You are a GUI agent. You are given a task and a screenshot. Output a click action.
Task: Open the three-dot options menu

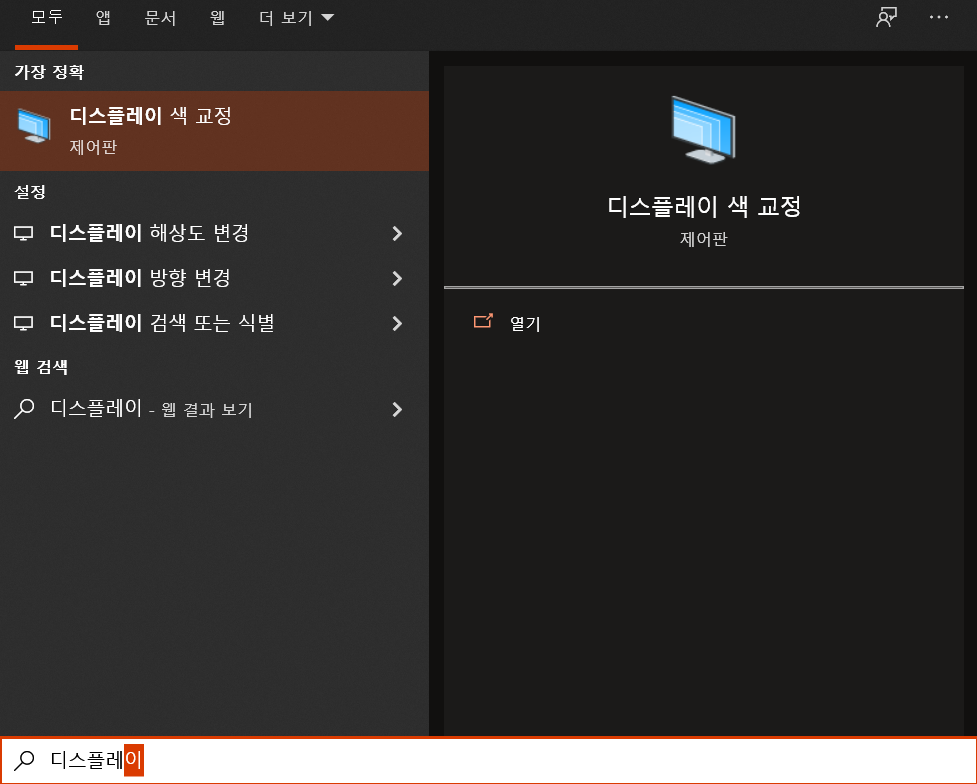[x=938, y=17]
